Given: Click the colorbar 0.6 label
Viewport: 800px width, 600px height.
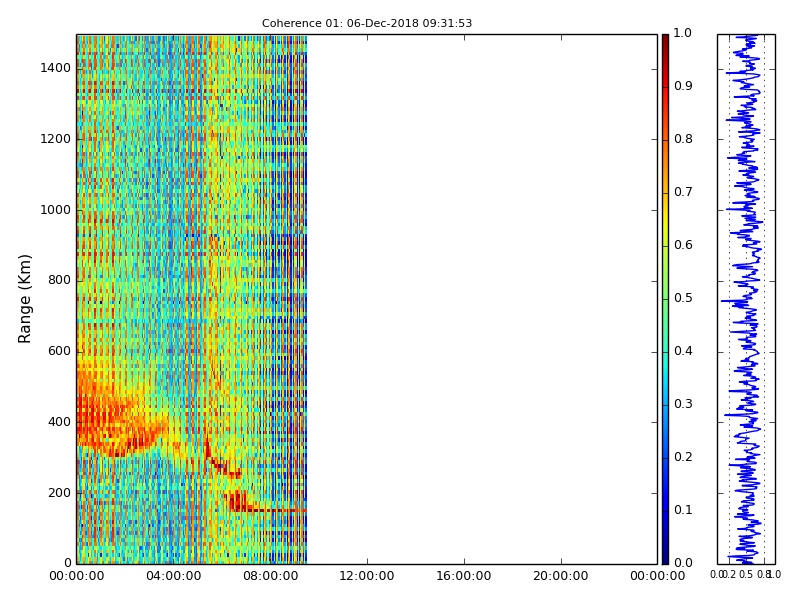Looking at the screenshot, I should point(683,245).
